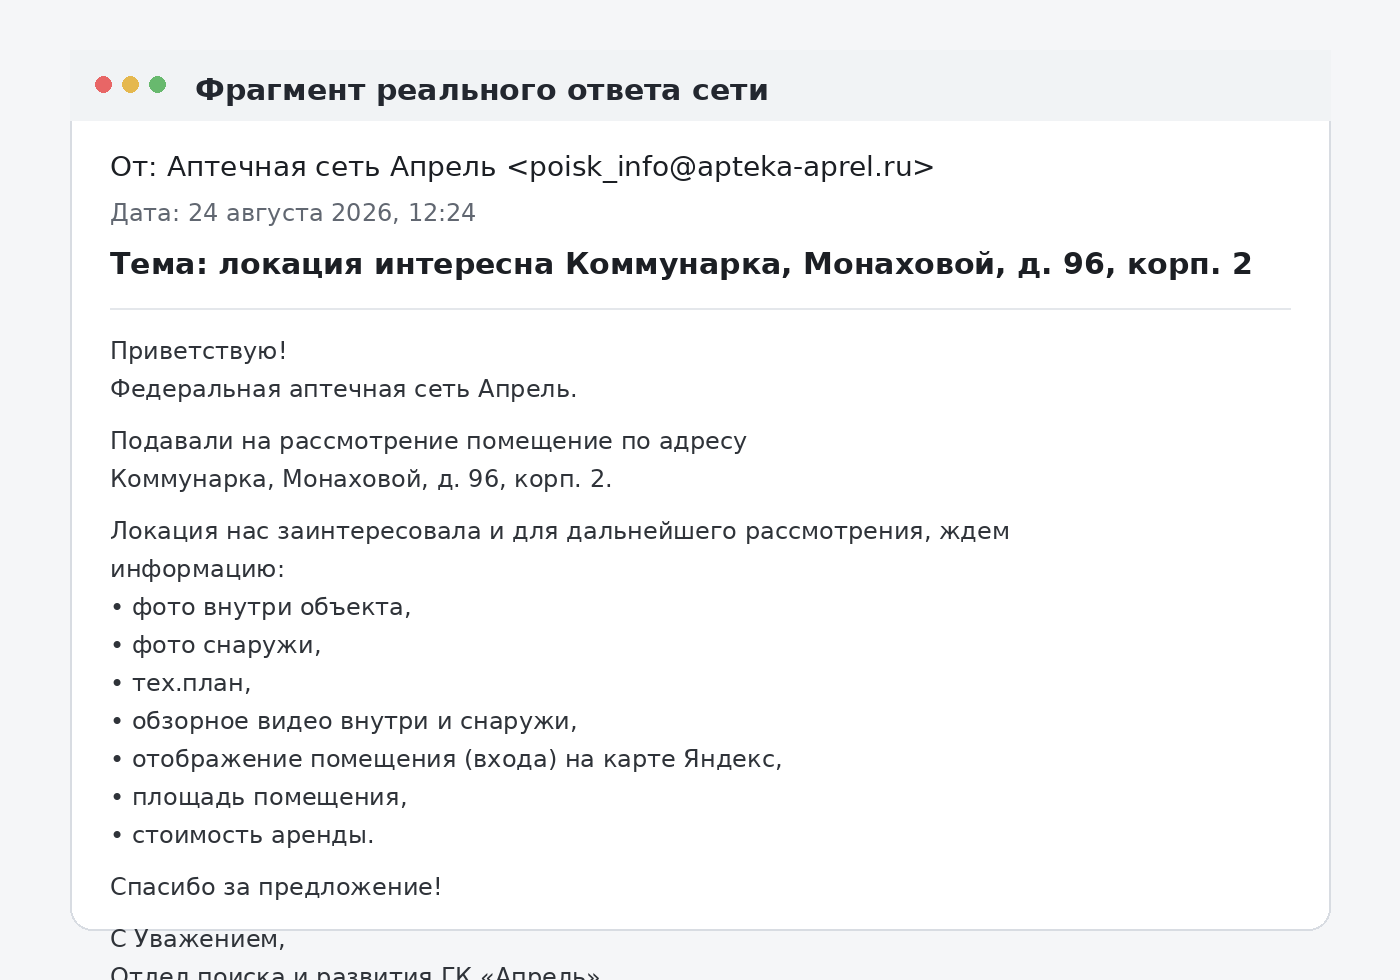Click the line beginning "Локация нас заинтересовала"
The width and height of the screenshot is (1400, 980).
[560, 531]
